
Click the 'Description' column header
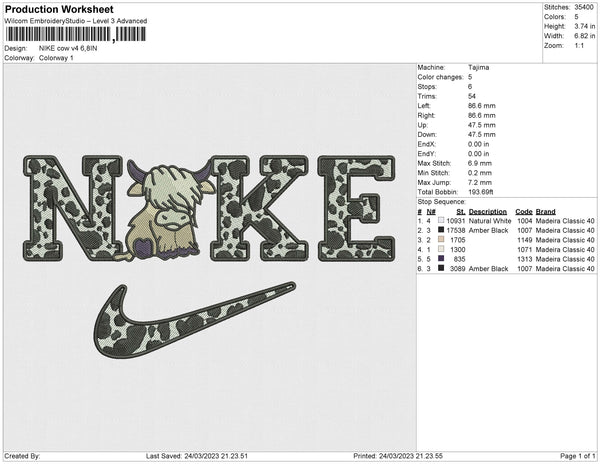point(488,212)
